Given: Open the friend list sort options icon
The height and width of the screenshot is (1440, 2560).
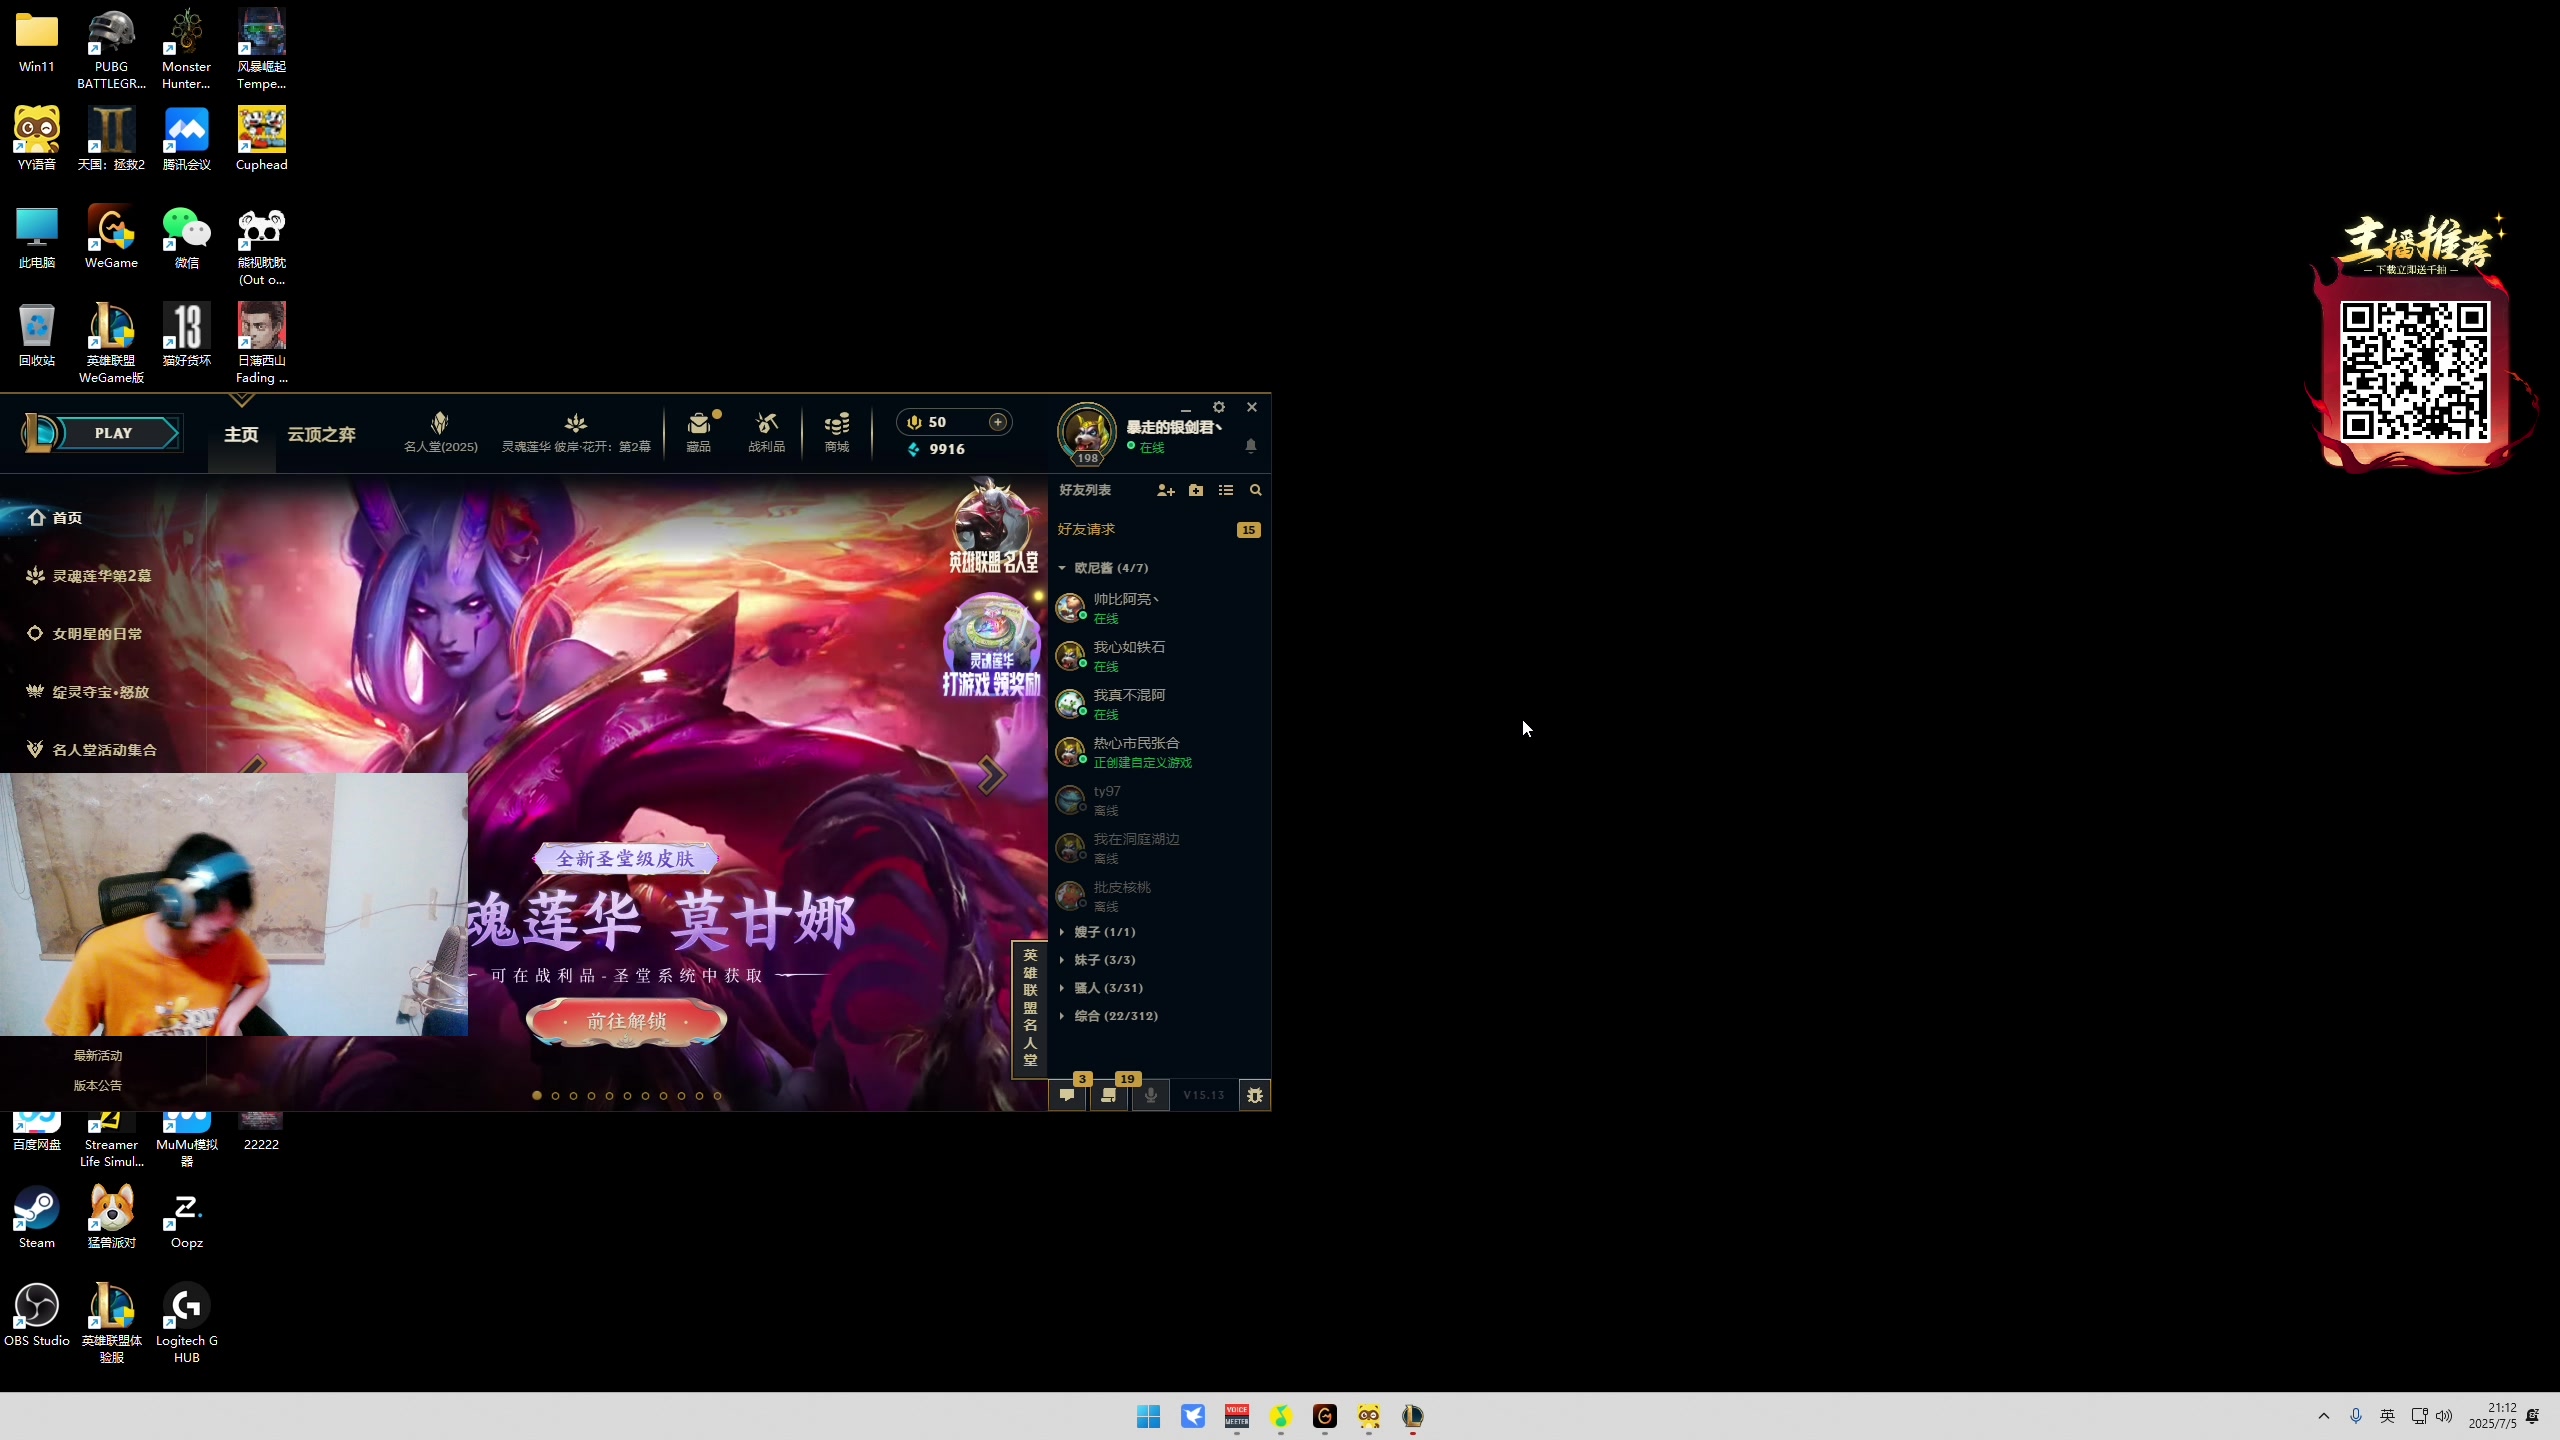Looking at the screenshot, I should (x=1226, y=490).
